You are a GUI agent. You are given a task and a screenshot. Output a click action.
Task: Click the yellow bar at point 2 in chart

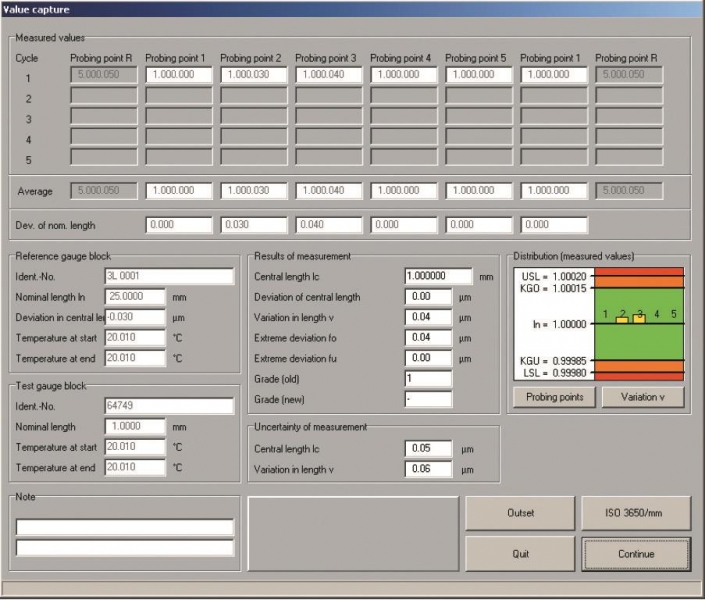[622, 320]
